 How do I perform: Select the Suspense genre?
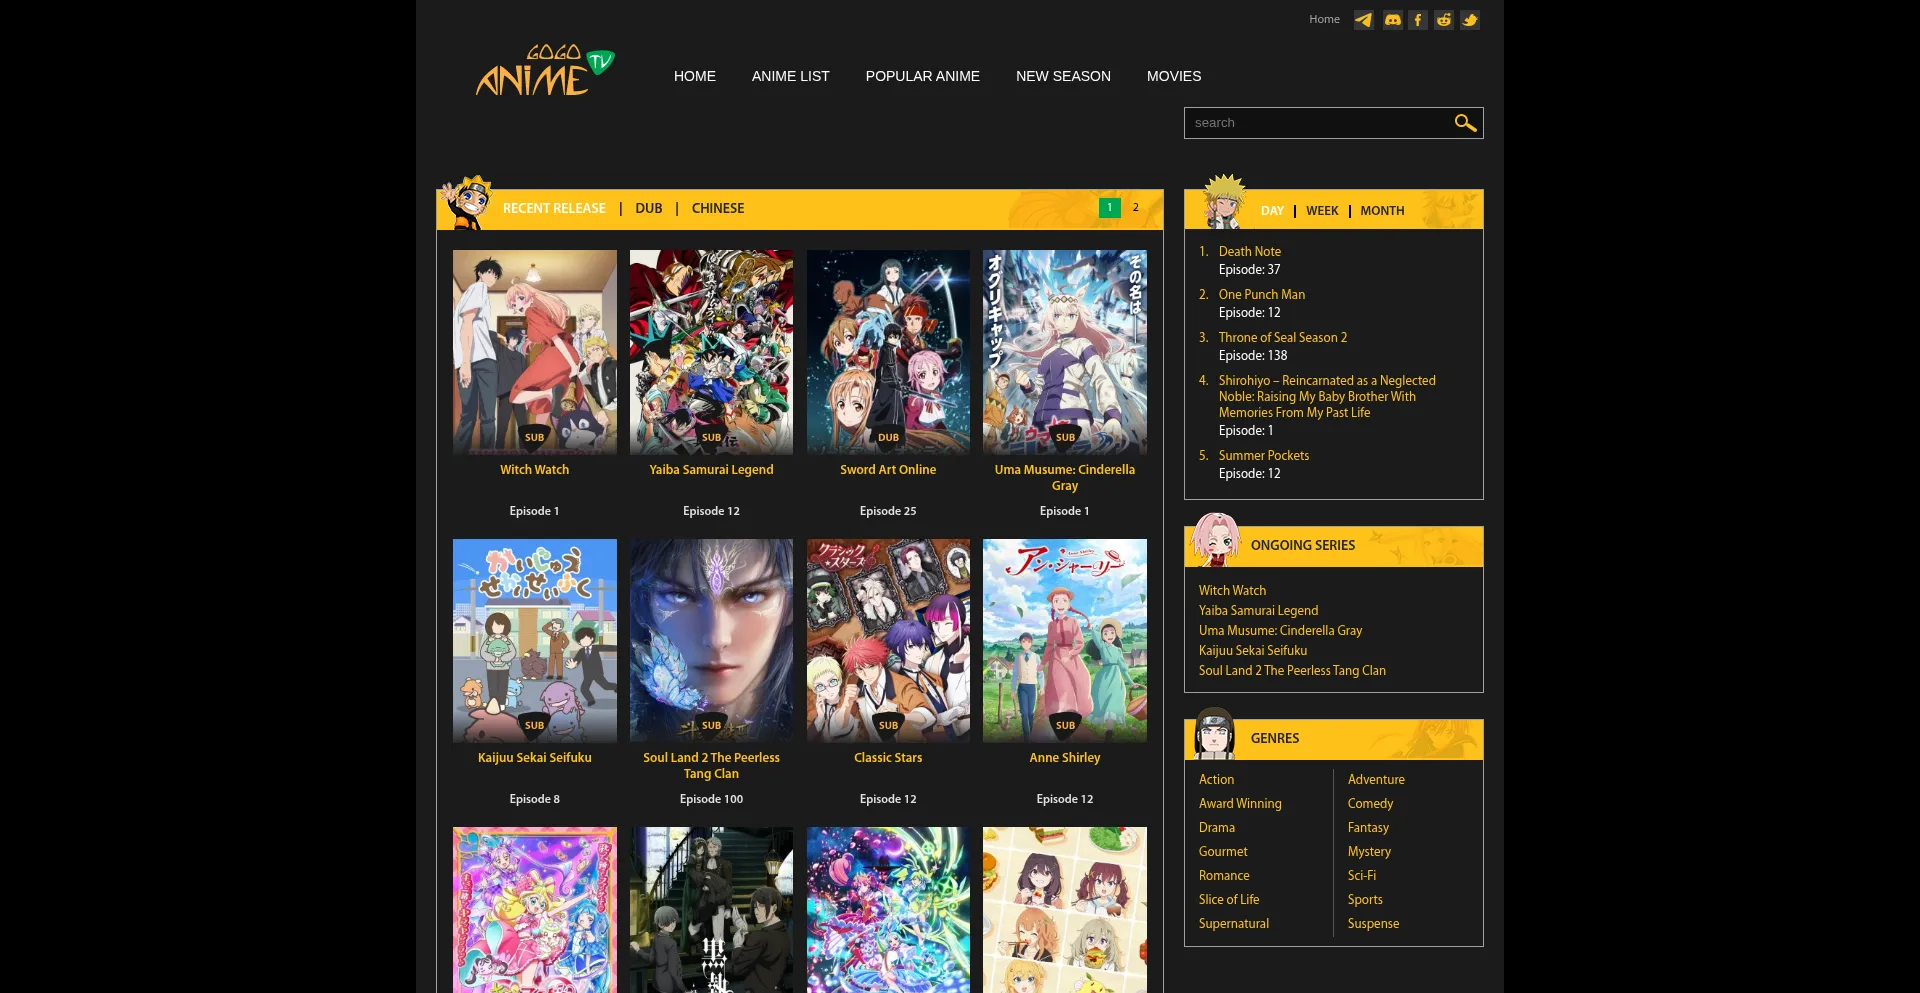pos(1373,924)
